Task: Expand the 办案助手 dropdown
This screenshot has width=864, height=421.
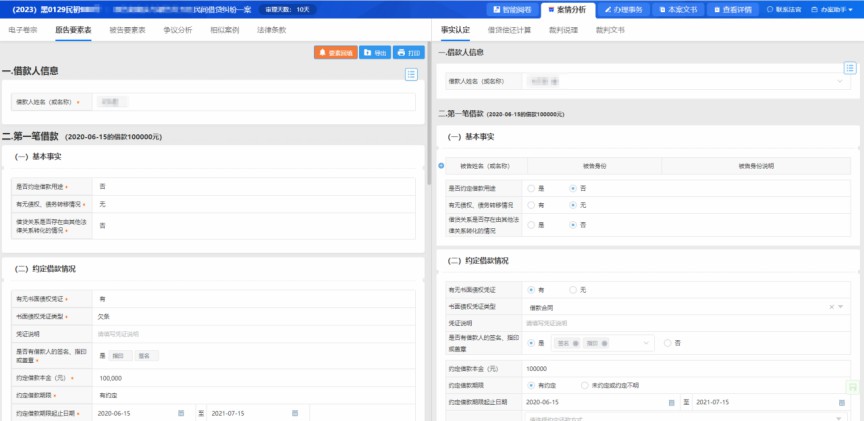Action: pyautogui.click(x=832, y=9)
